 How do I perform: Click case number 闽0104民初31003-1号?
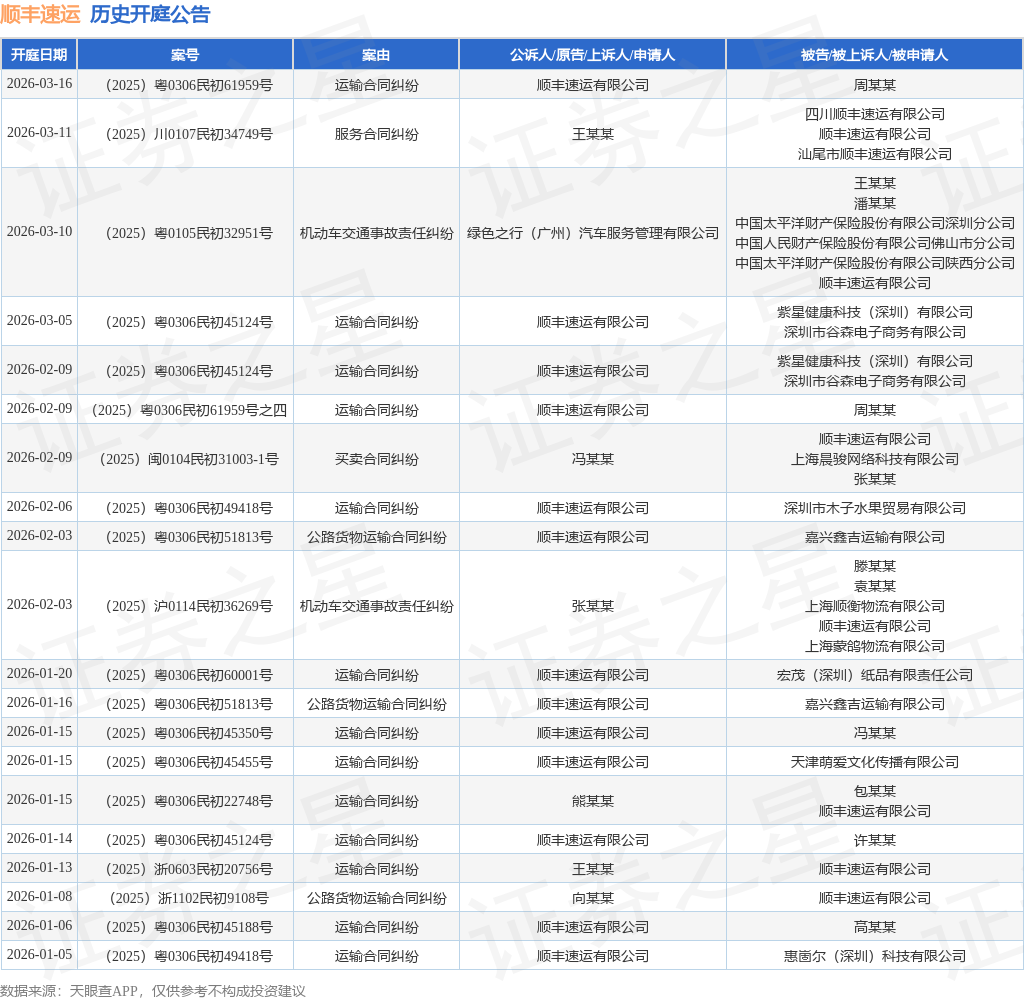coord(189,459)
